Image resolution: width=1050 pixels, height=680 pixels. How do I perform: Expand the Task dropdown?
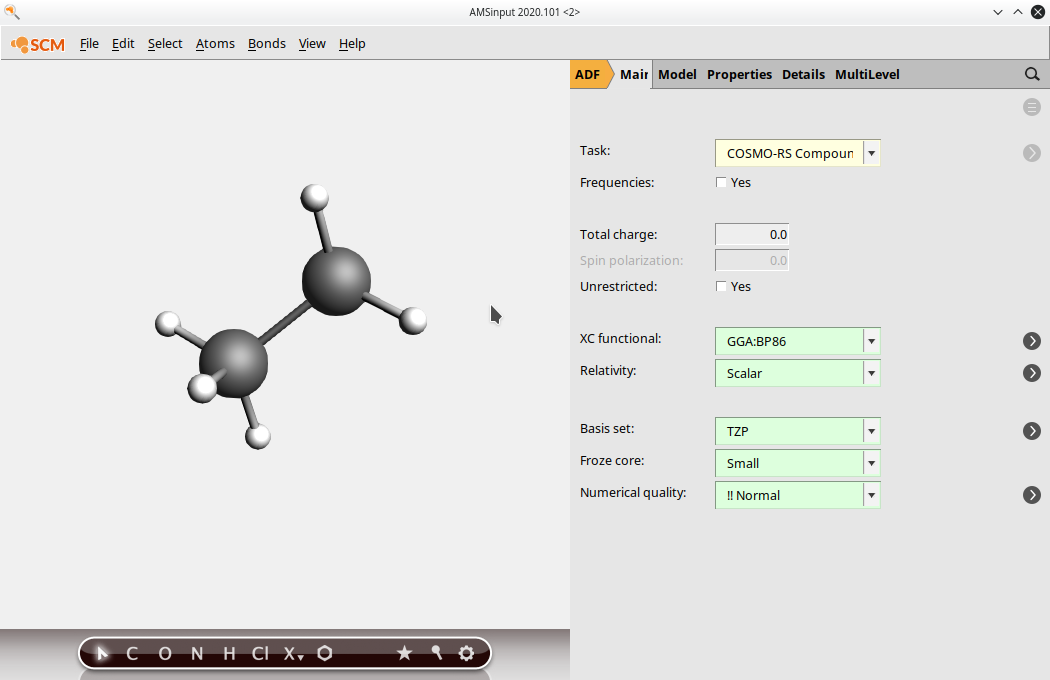[x=872, y=153]
